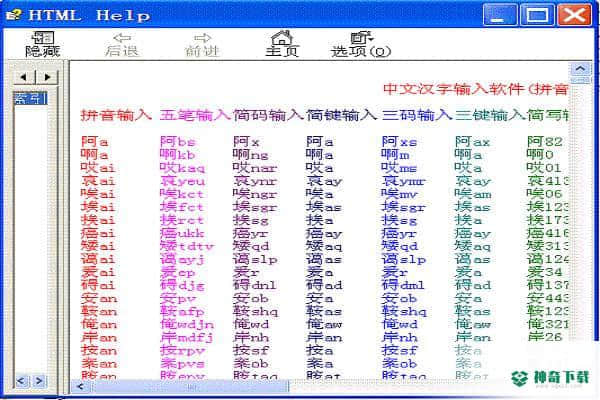This screenshot has width=600, height=400.
Task: Click right tab-scroll arrow in navigation pane
Action: 47,77
